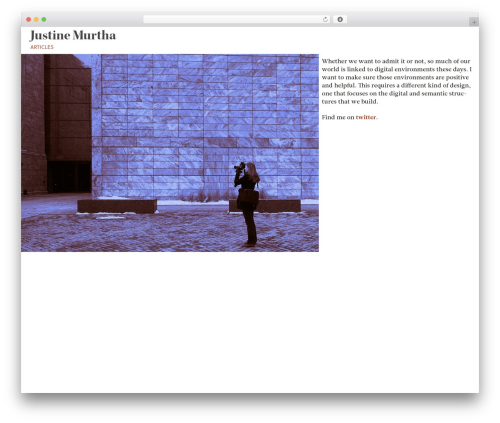Click the photographer photo image
The height and width of the screenshot is (423, 500).
[x=170, y=153]
